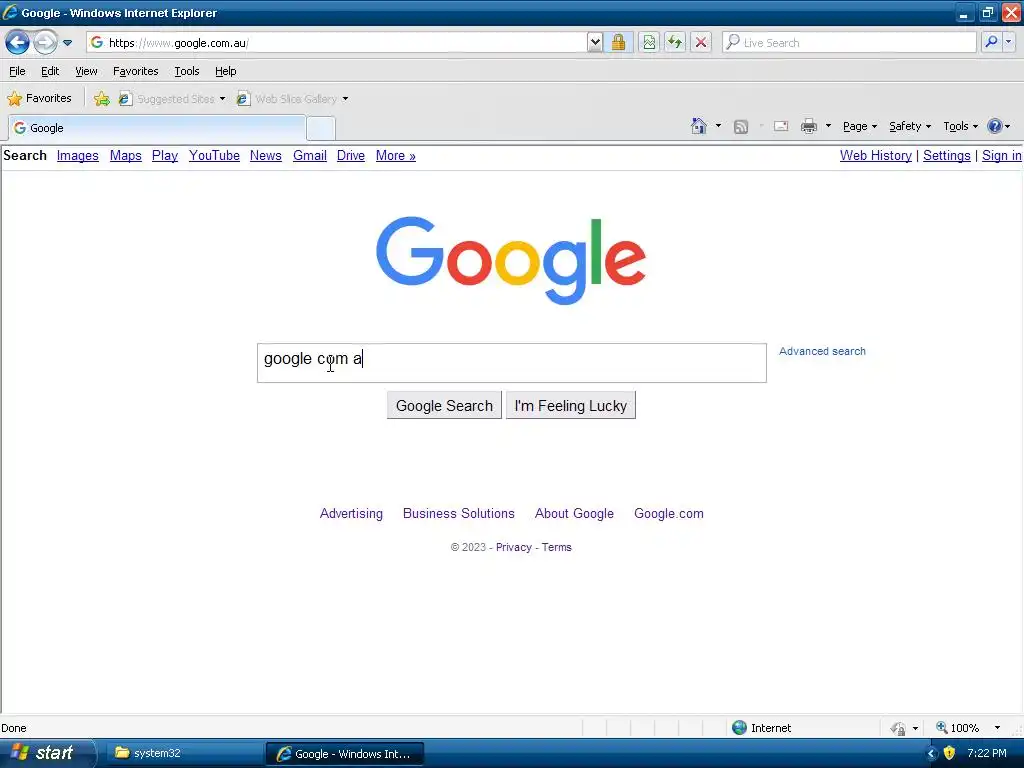Open the Tools menu in menu bar
The width and height of the screenshot is (1024, 768).
[x=187, y=71]
